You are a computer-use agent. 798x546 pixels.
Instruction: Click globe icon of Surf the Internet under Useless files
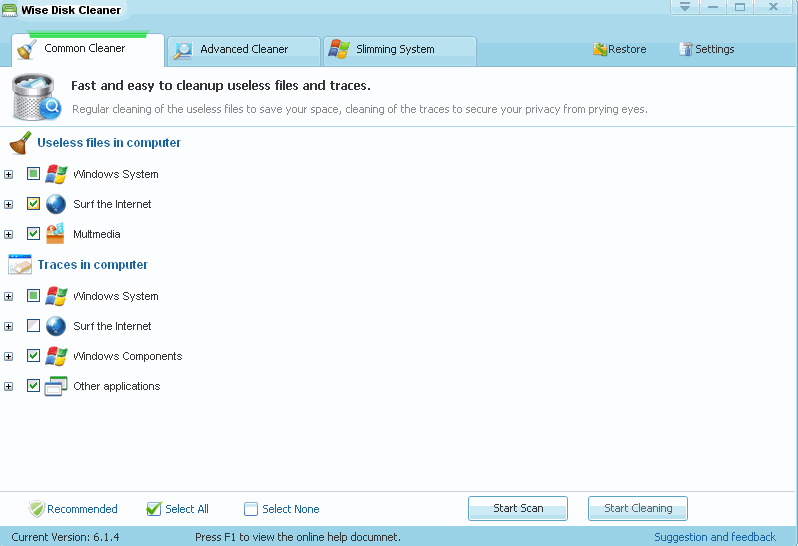point(56,204)
